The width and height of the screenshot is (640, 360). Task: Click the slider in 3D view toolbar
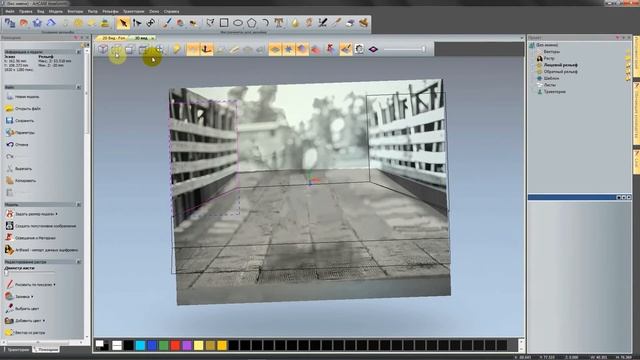405,49
